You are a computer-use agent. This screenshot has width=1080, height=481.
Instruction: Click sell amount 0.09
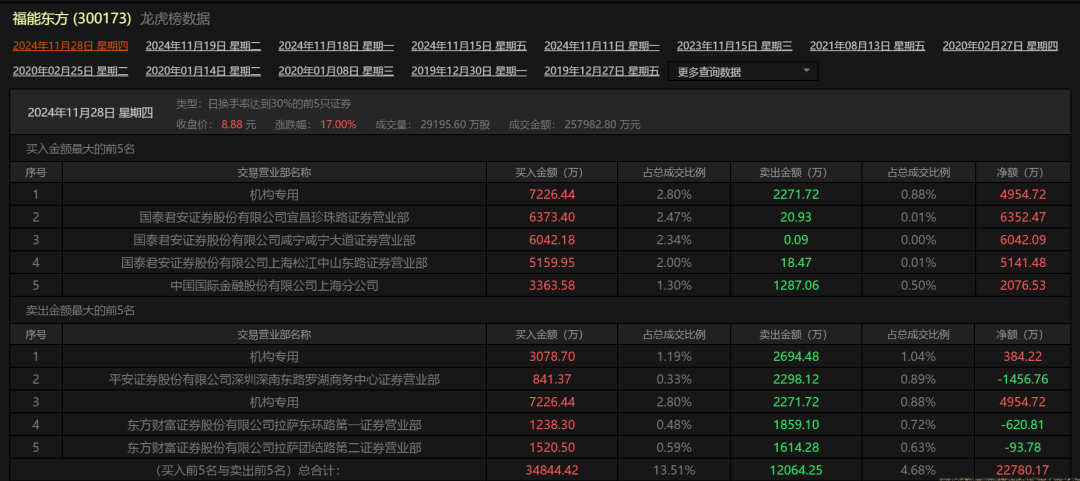pos(796,240)
